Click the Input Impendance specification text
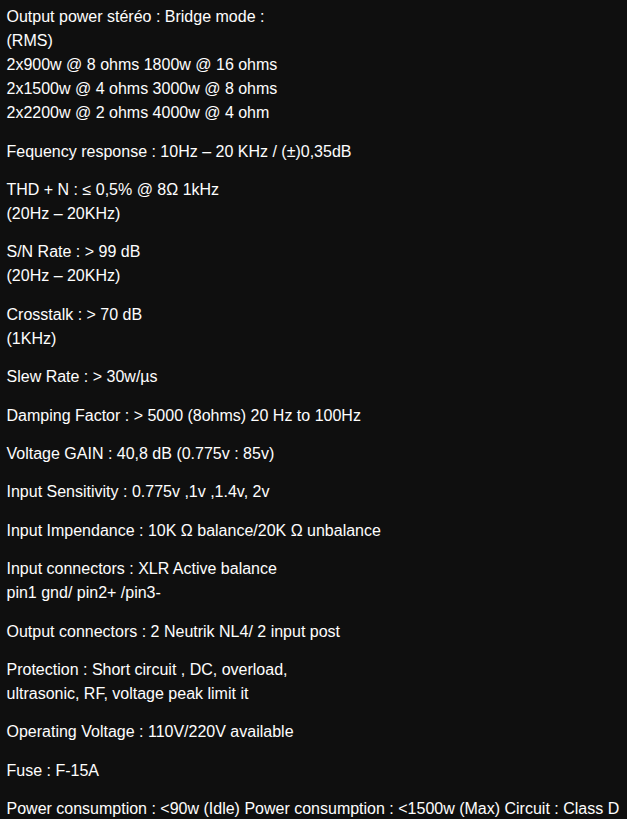 (193, 531)
